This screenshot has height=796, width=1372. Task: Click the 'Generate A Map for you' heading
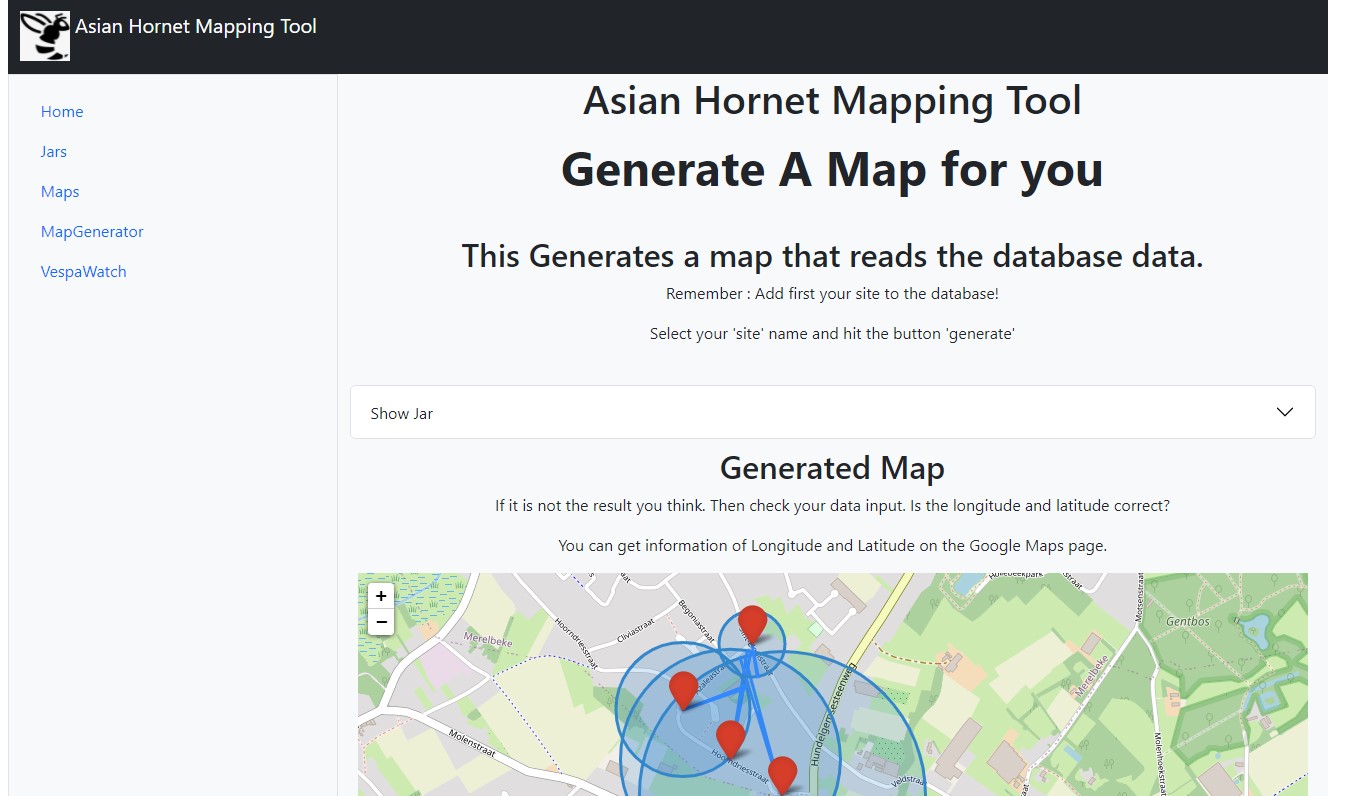pyautogui.click(x=832, y=170)
